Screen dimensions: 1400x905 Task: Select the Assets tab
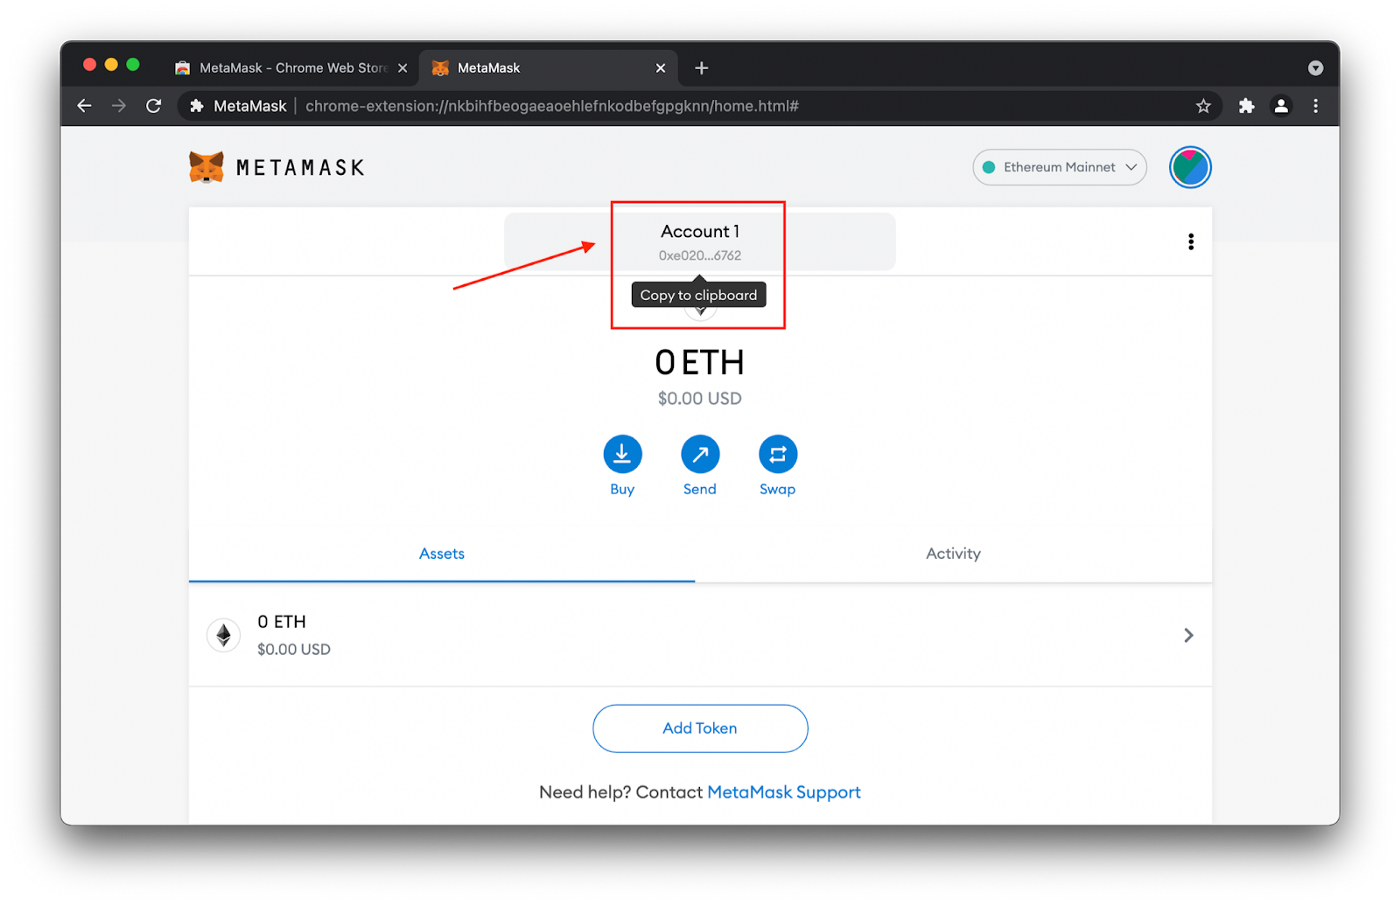coord(442,554)
